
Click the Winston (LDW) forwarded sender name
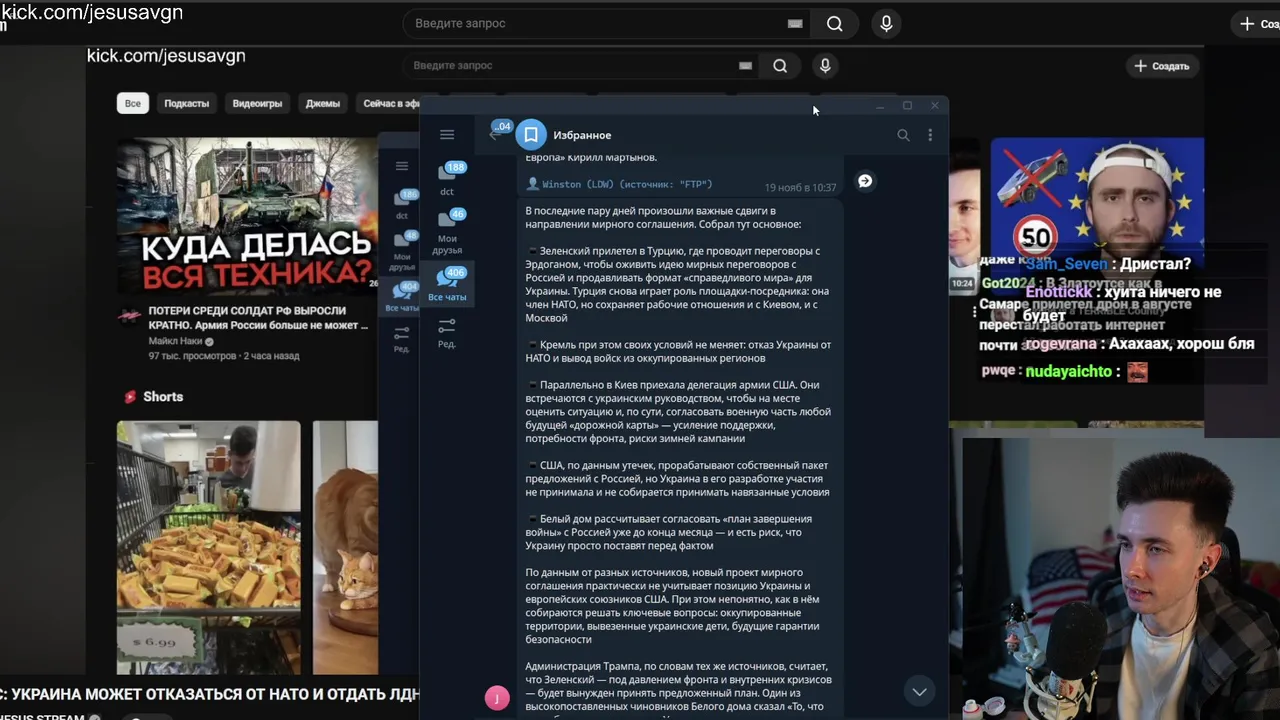(627, 184)
